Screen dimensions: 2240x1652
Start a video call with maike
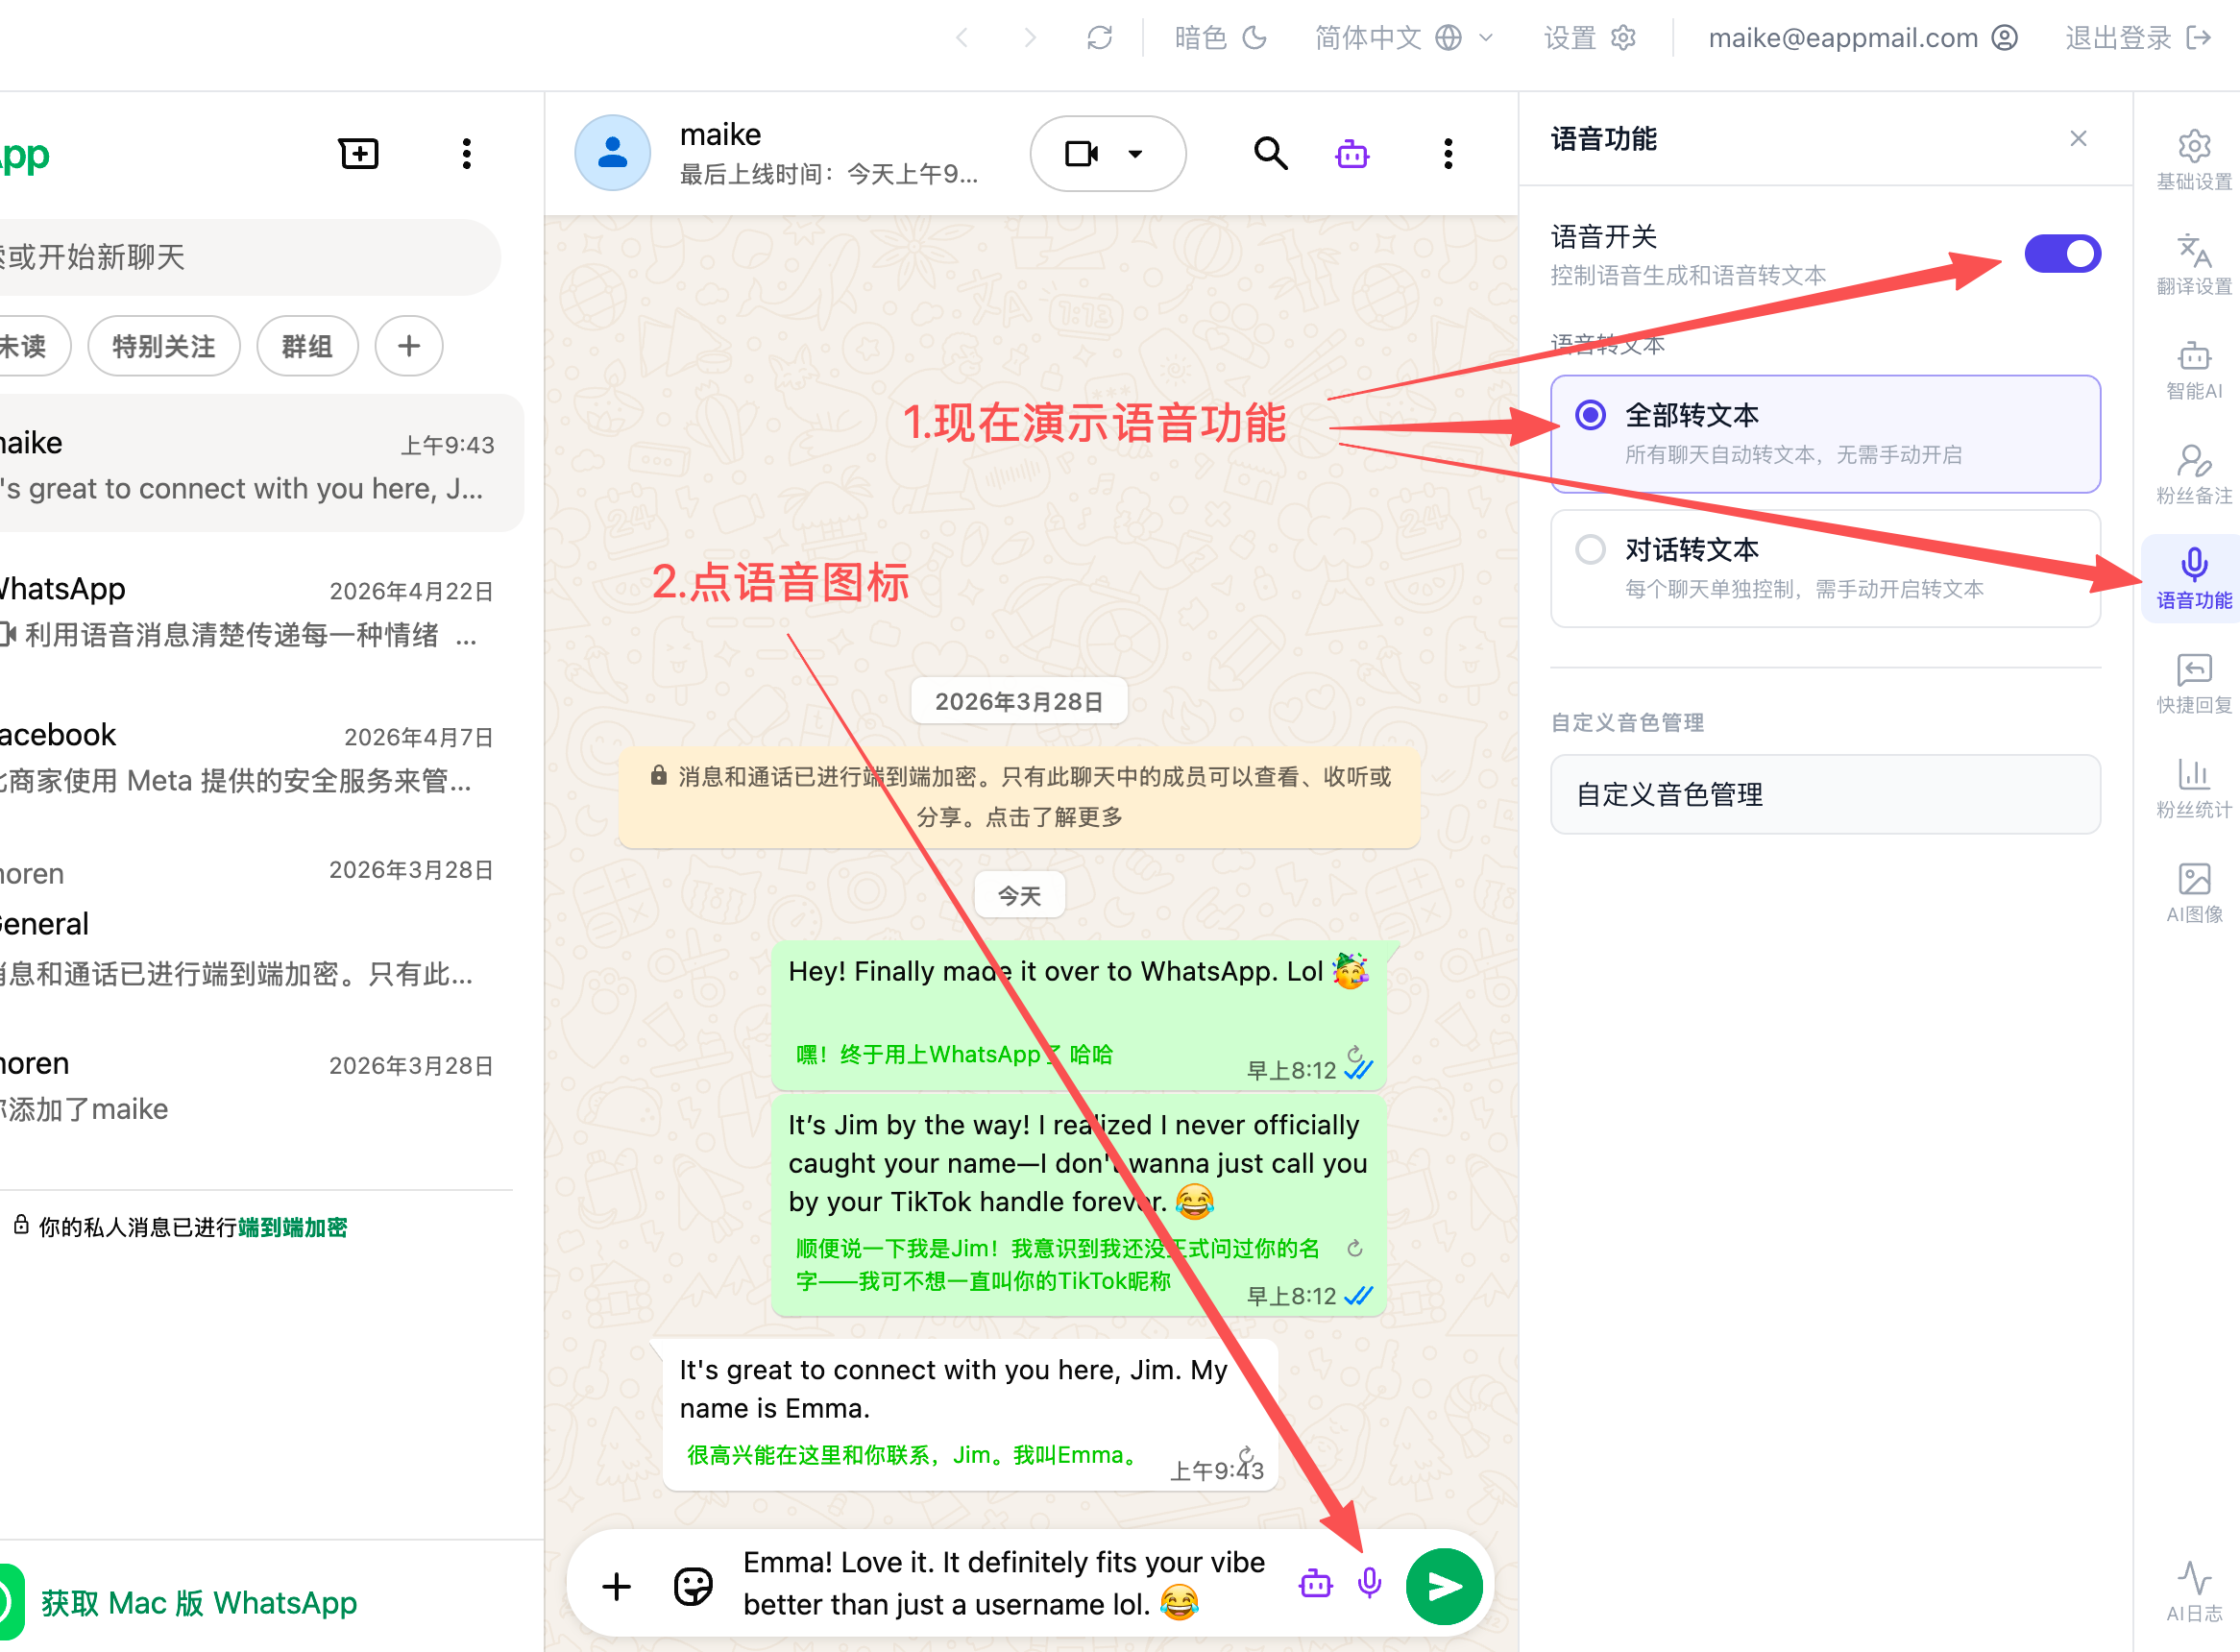1082,153
